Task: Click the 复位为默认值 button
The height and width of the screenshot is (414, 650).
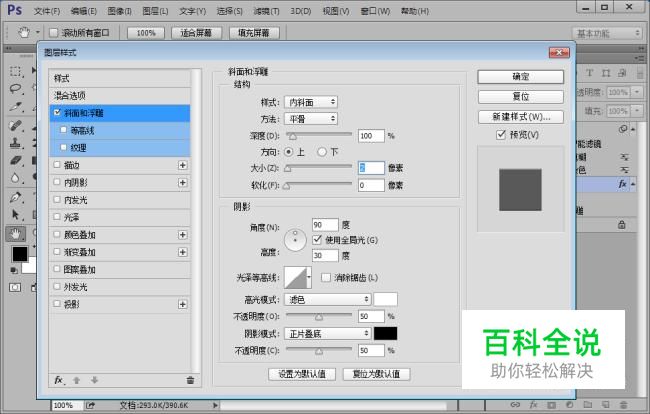Action: 376,374
